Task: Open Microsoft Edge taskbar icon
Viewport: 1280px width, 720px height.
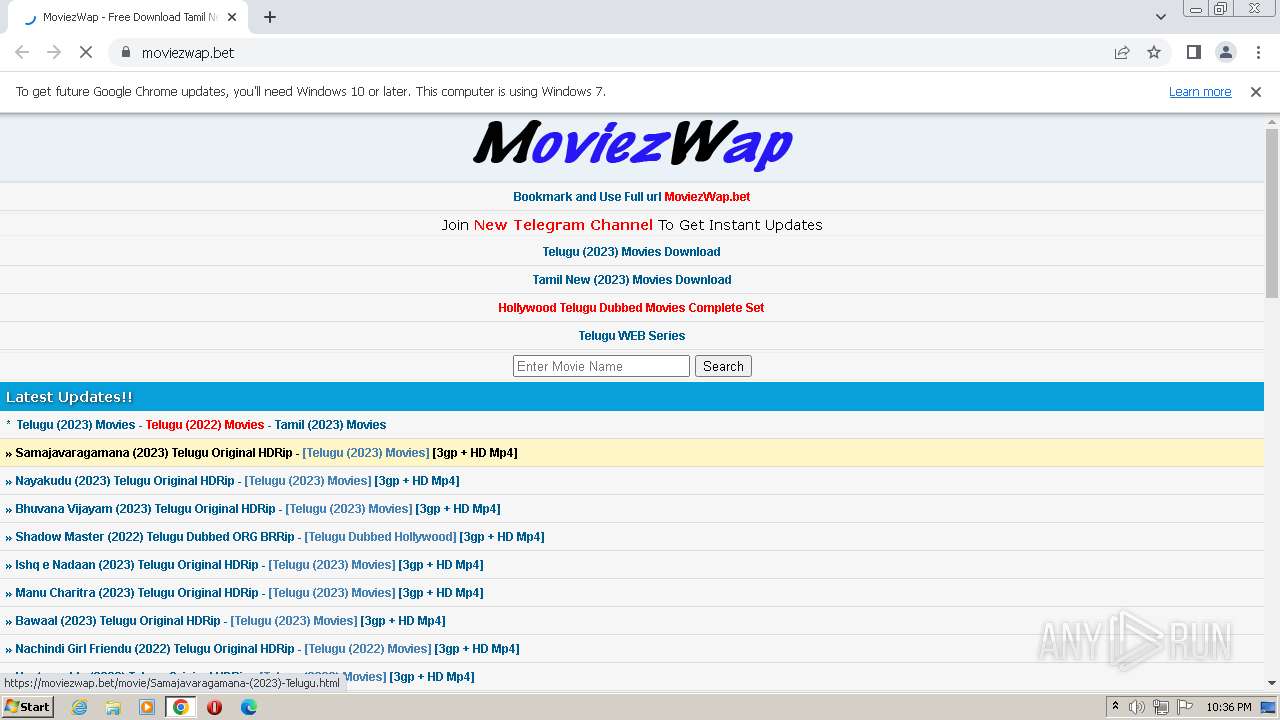Action: (x=249, y=707)
